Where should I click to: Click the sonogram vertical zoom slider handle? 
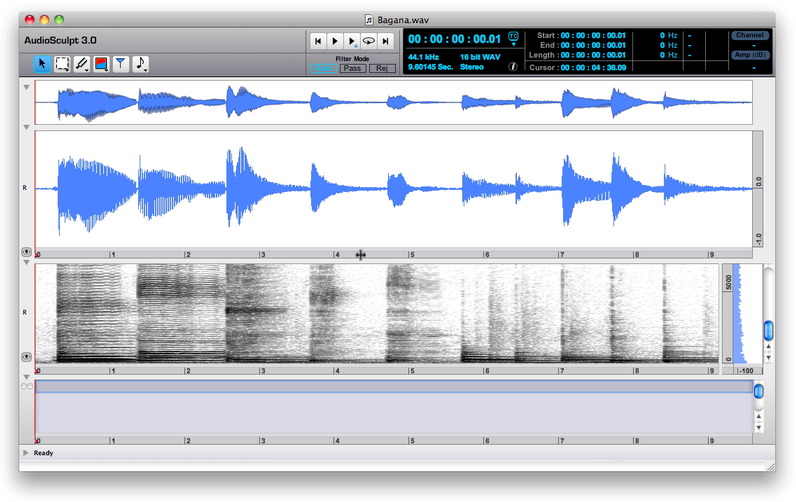pyautogui.click(x=769, y=330)
